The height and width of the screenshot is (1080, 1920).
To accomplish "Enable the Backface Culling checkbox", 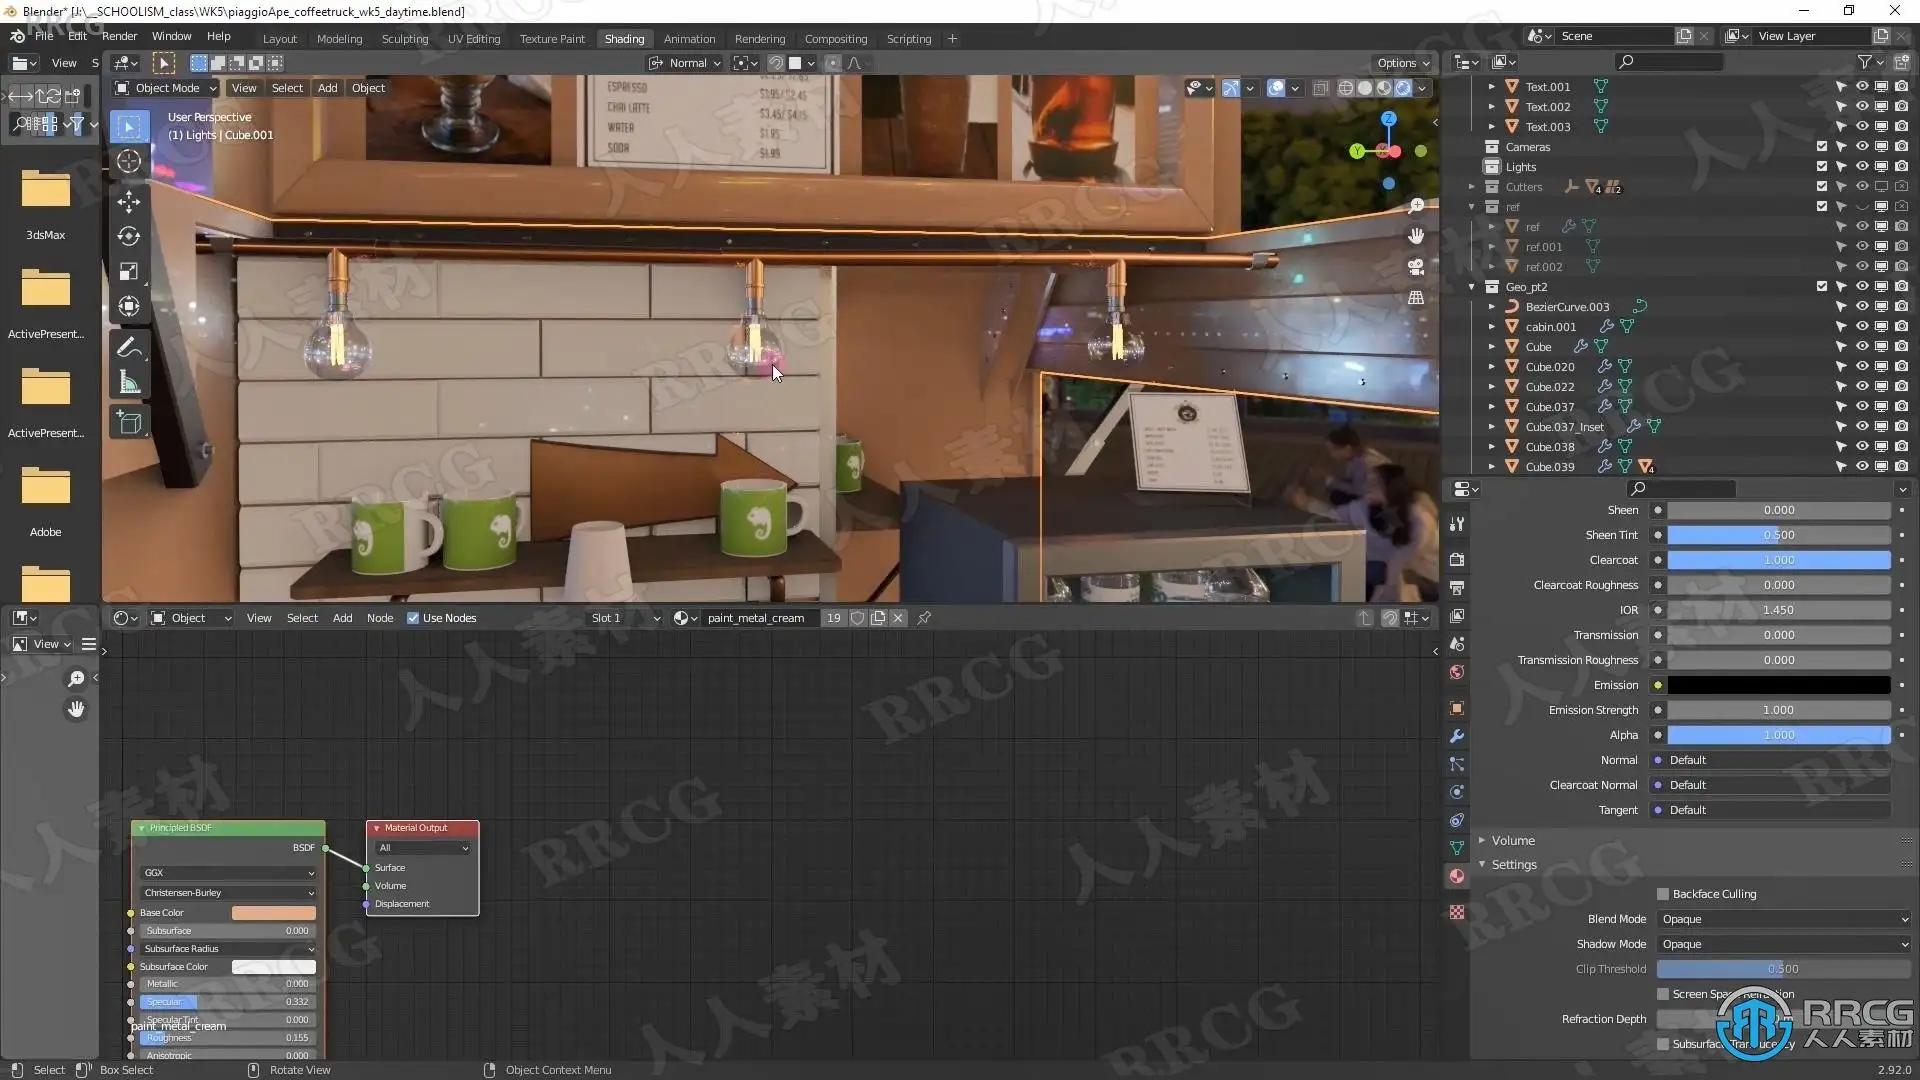I will click(x=1663, y=894).
